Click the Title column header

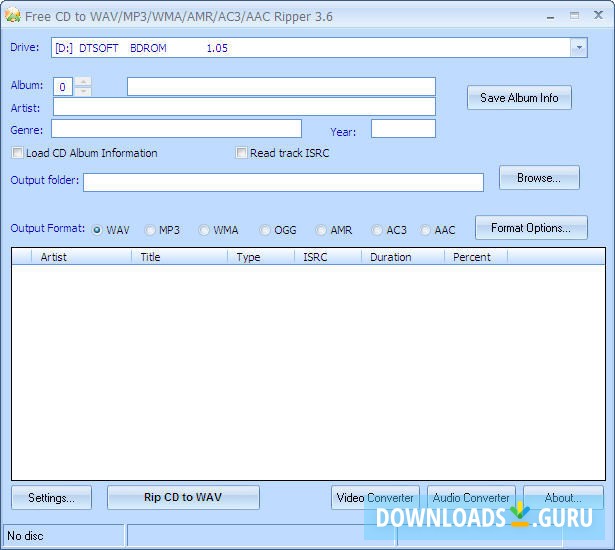tap(180, 257)
